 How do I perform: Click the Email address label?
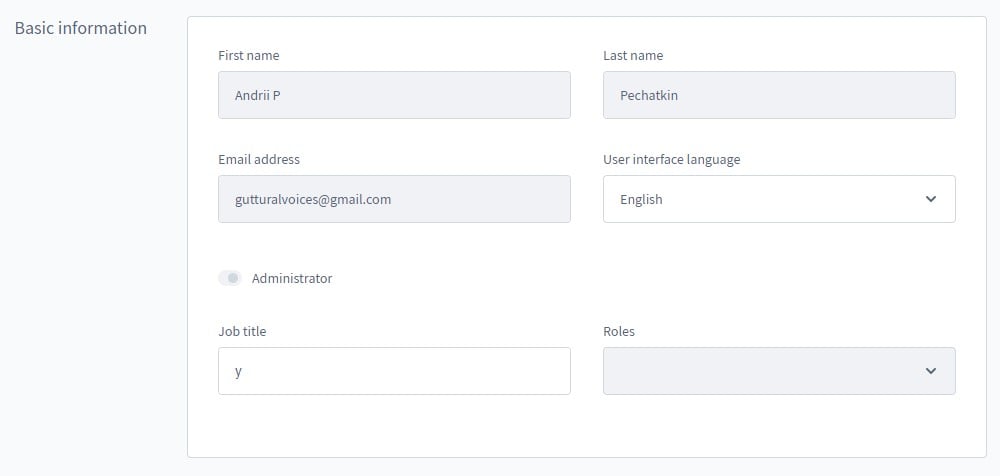pyautogui.click(x=259, y=160)
